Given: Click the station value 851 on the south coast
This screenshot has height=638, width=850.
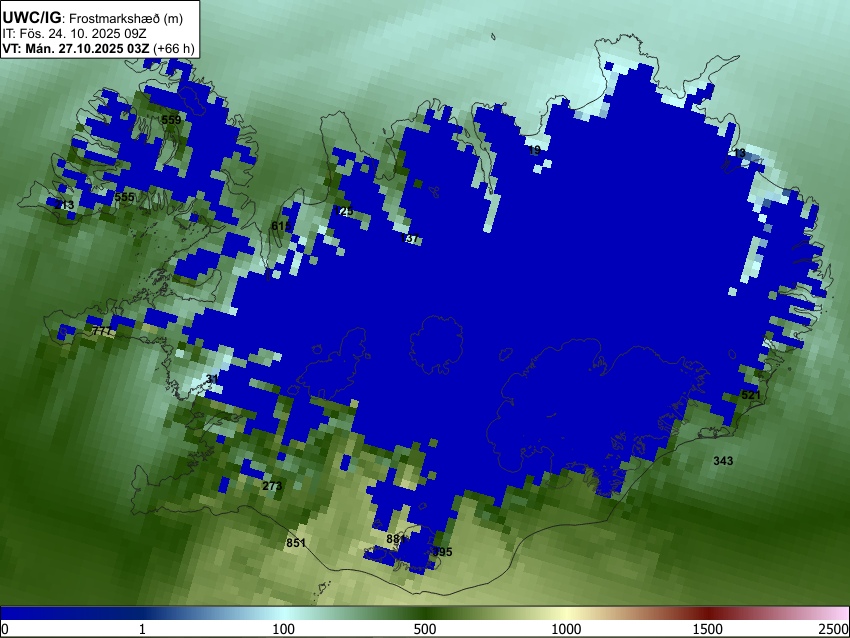Looking at the screenshot, I should pos(296,543).
